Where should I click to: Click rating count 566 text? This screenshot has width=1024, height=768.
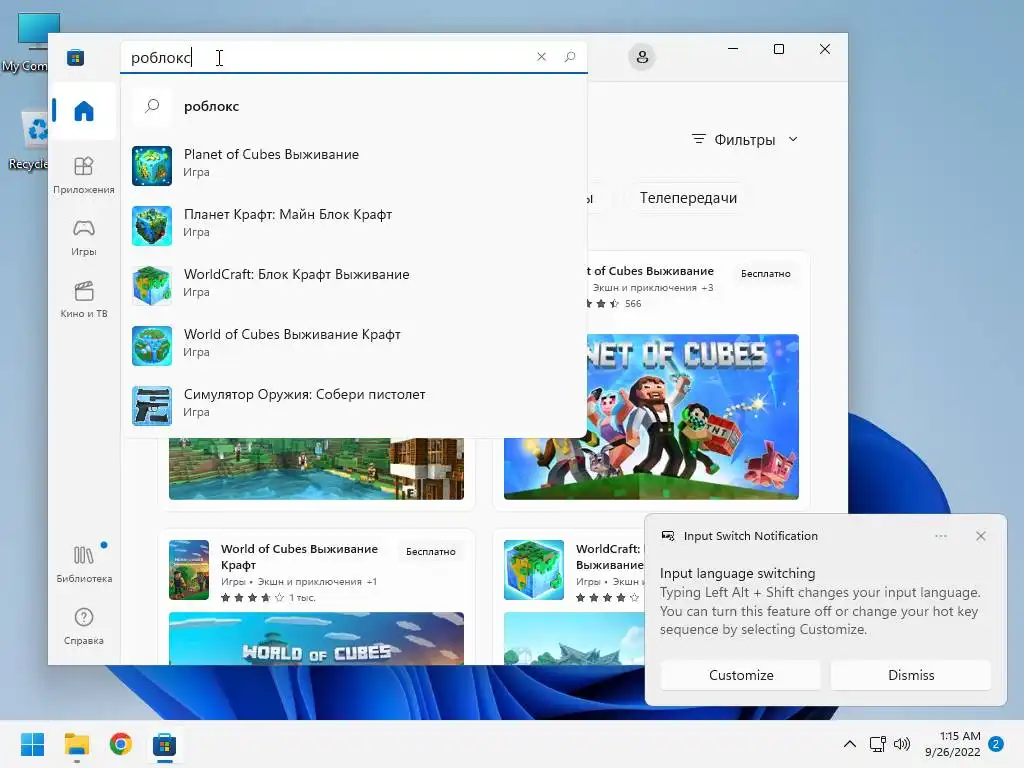pos(633,304)
